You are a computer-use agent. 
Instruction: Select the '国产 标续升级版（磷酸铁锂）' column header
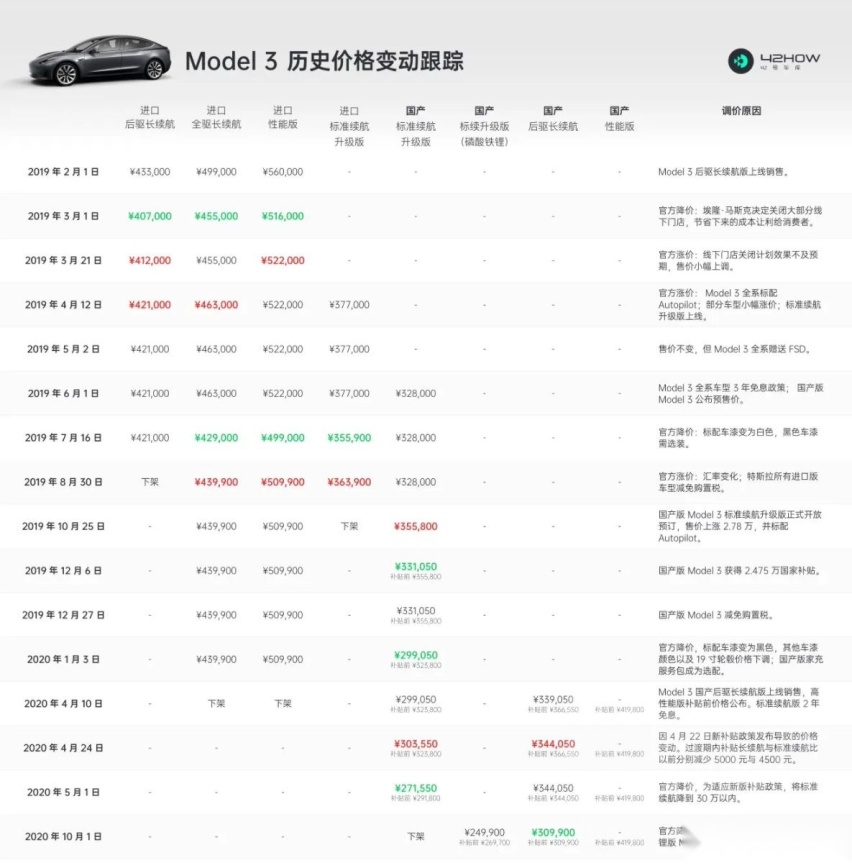pyautogui.click(x=484, y=126)
